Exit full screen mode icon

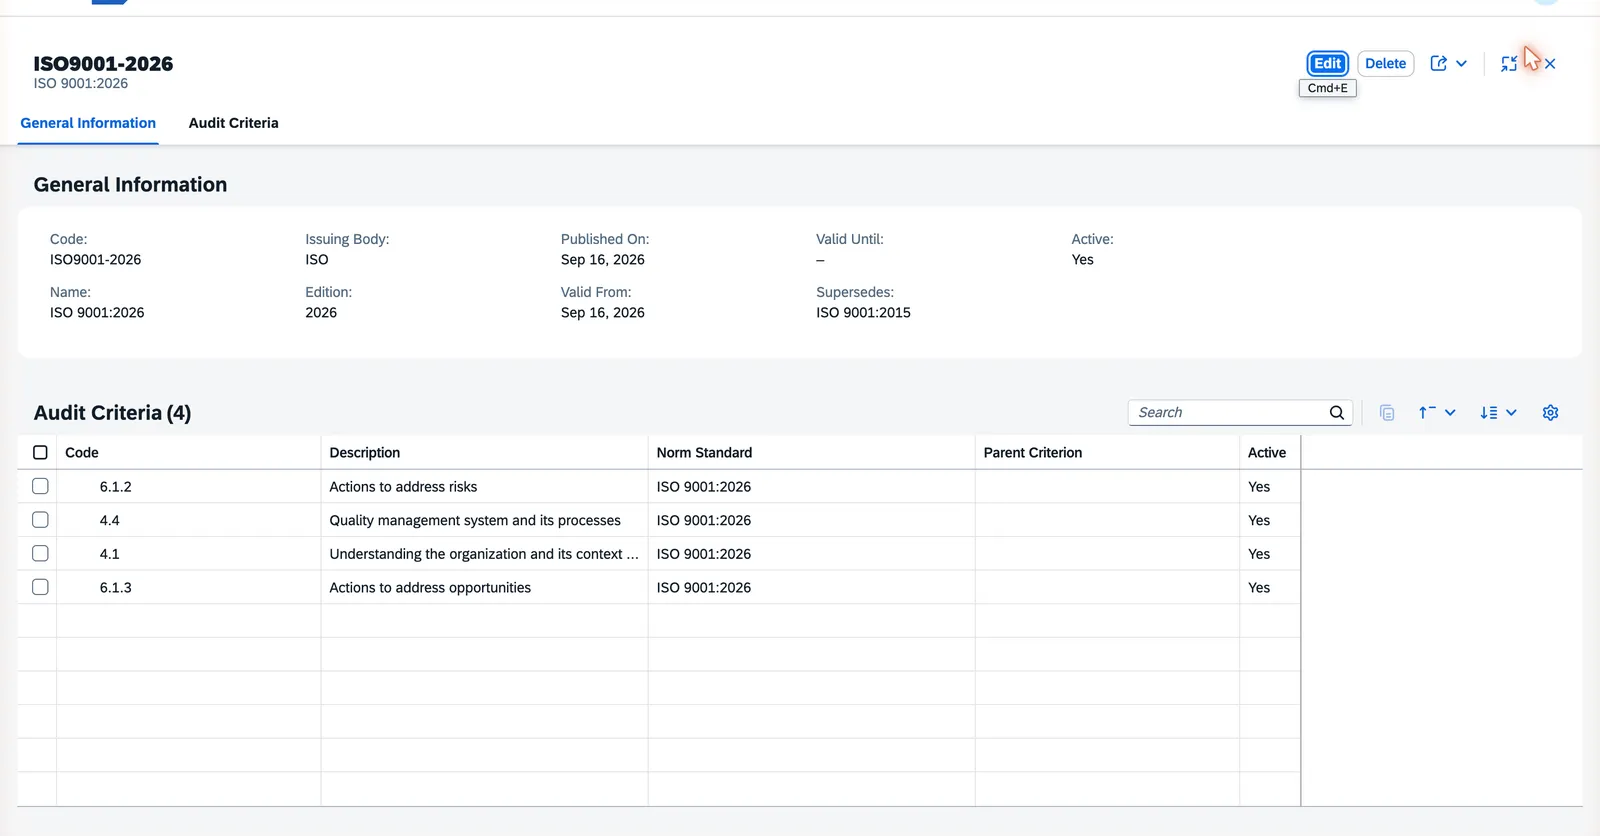point(1509,63)
